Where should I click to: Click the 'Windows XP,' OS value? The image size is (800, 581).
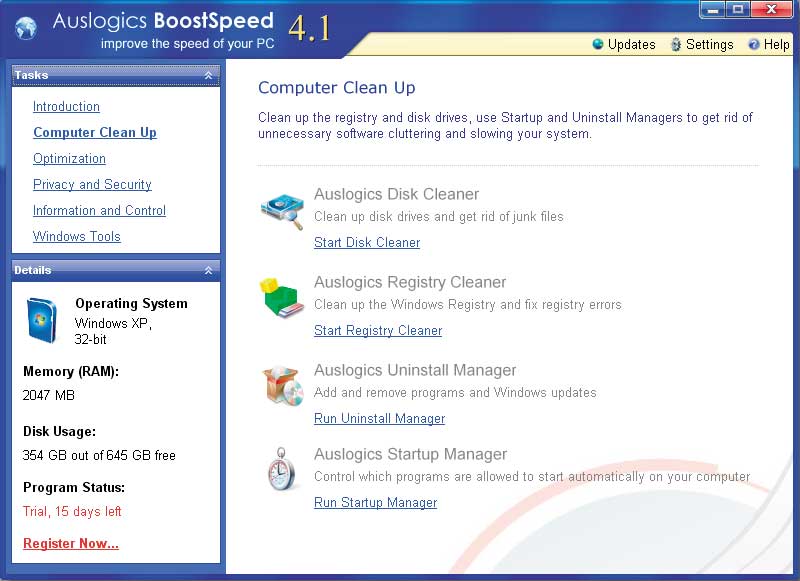tap(113, 323)
